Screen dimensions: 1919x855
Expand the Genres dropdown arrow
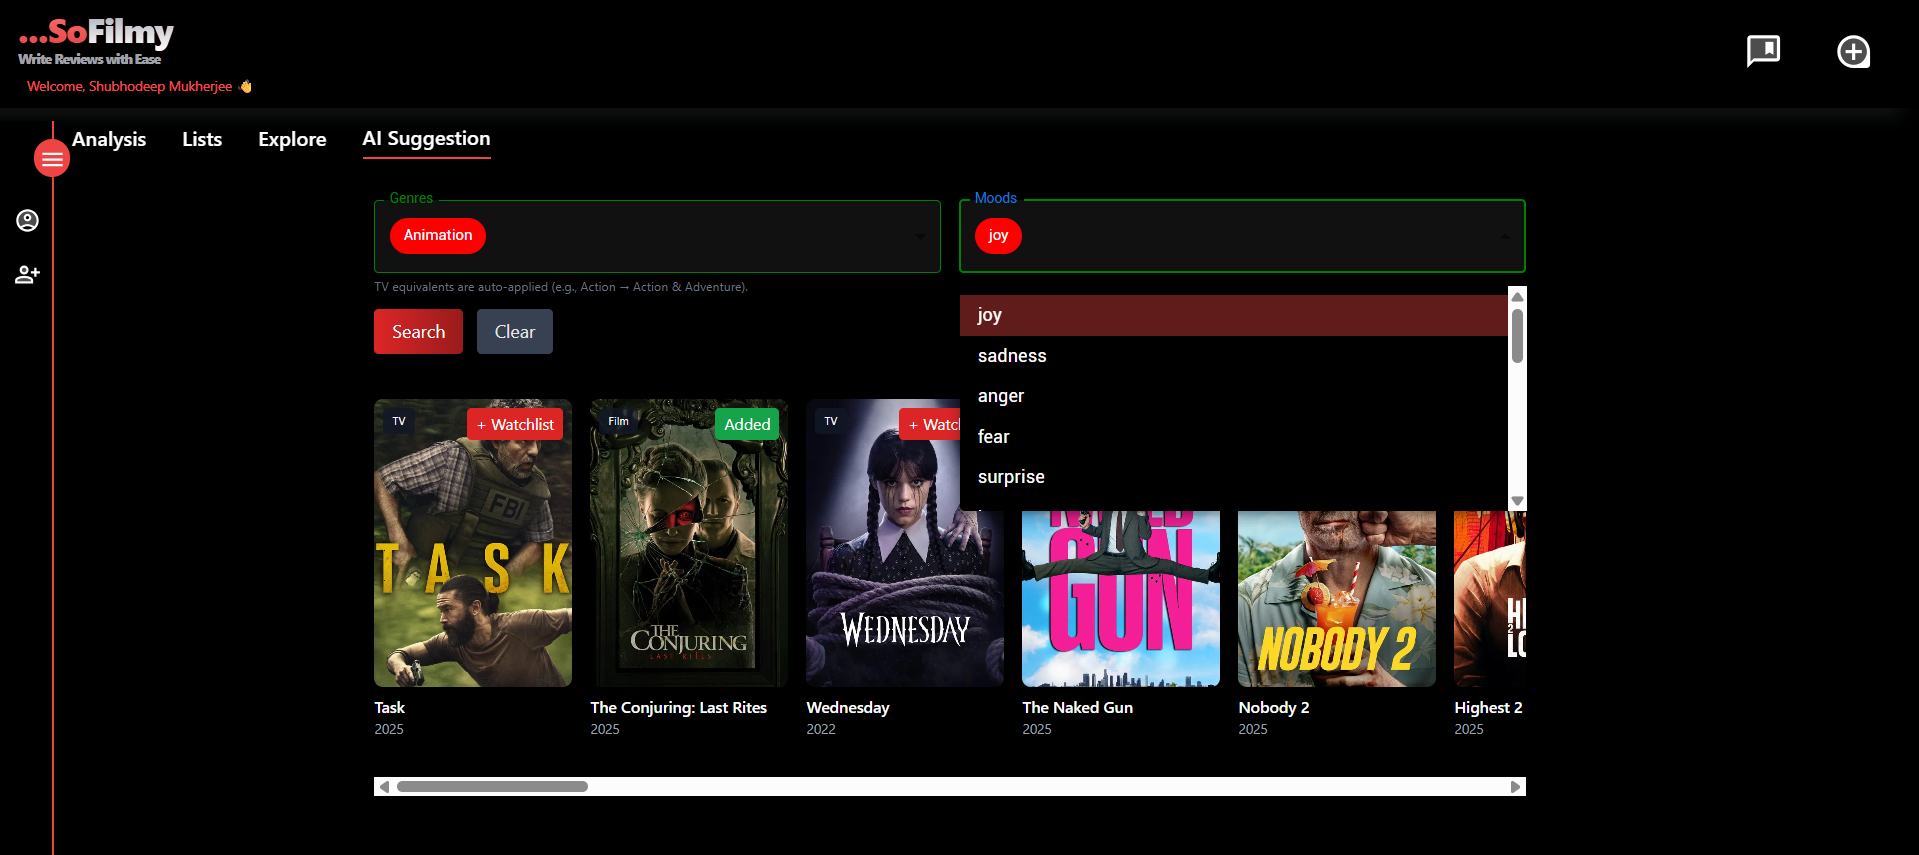tap(919, 236)
